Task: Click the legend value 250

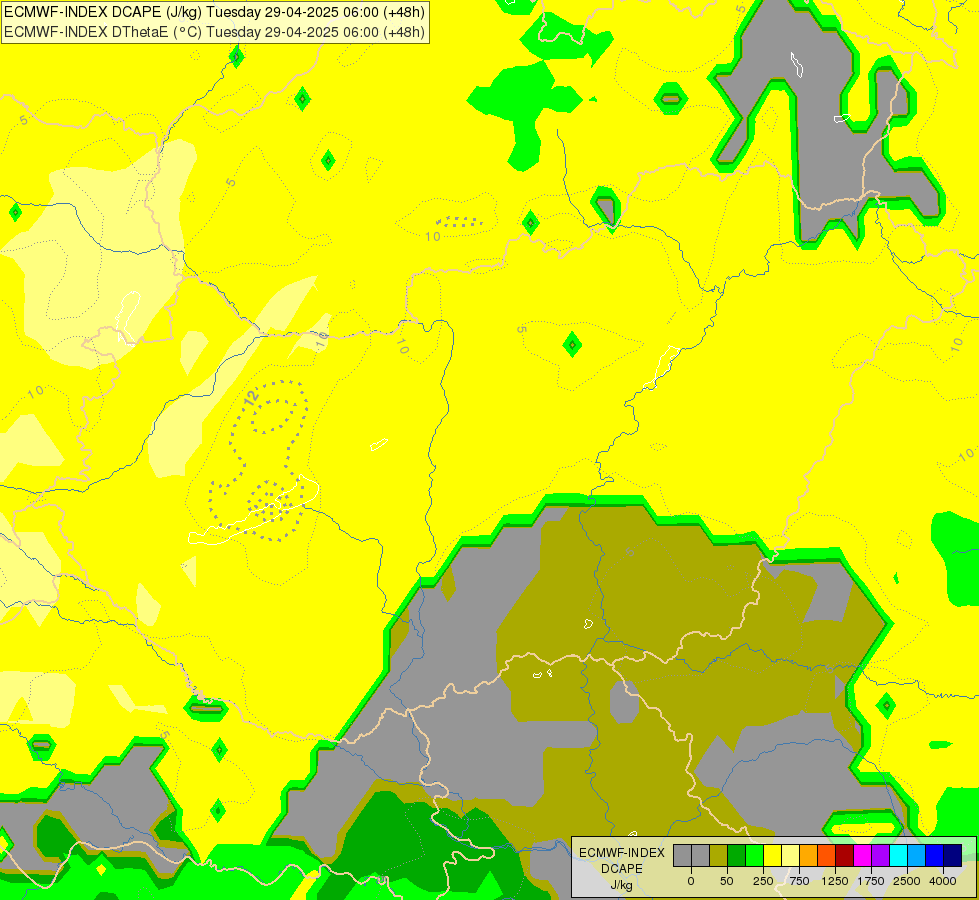Action: pyautogui.click(x=763, y=881)
